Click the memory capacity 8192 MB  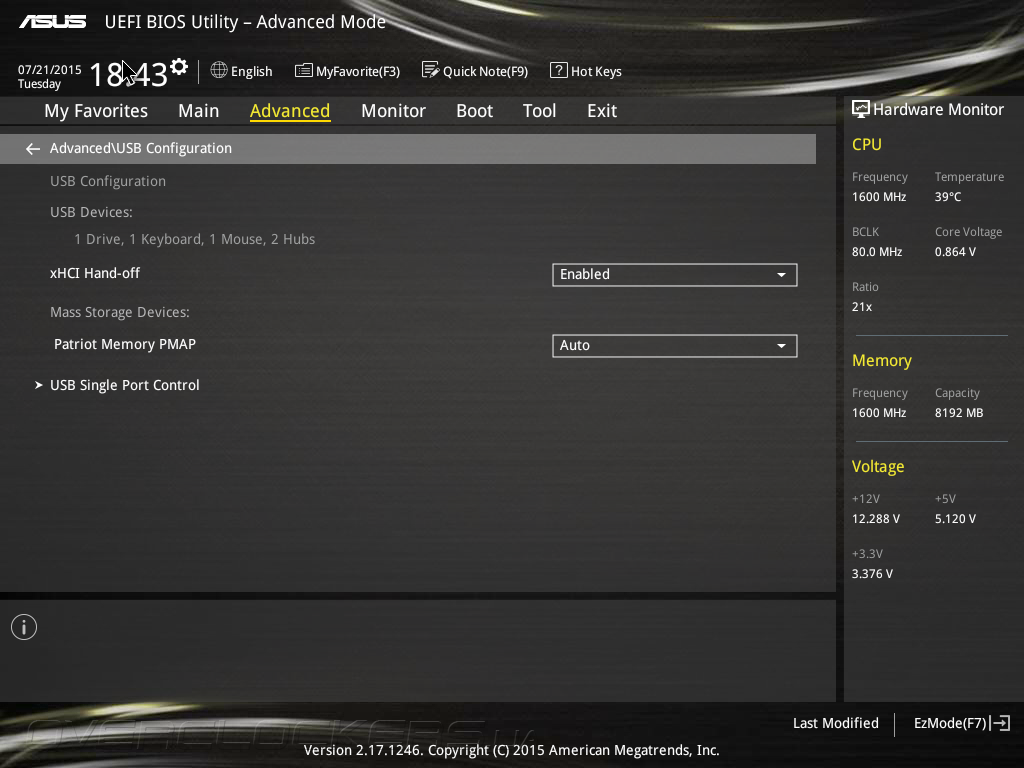[x=959, y=413]
